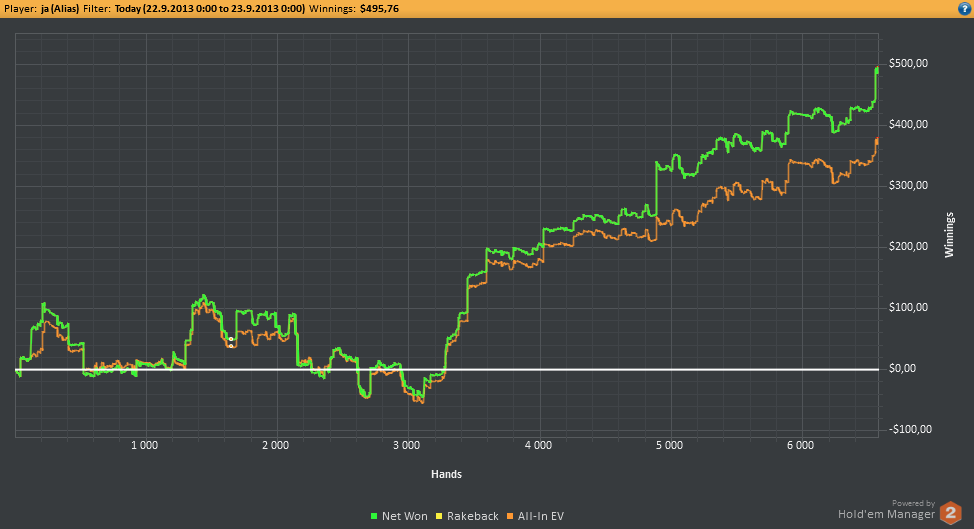Viewport: 974px width, 529px height.
Task: Click the 6 000 x-axis tick label
Action: pos(801,444)
